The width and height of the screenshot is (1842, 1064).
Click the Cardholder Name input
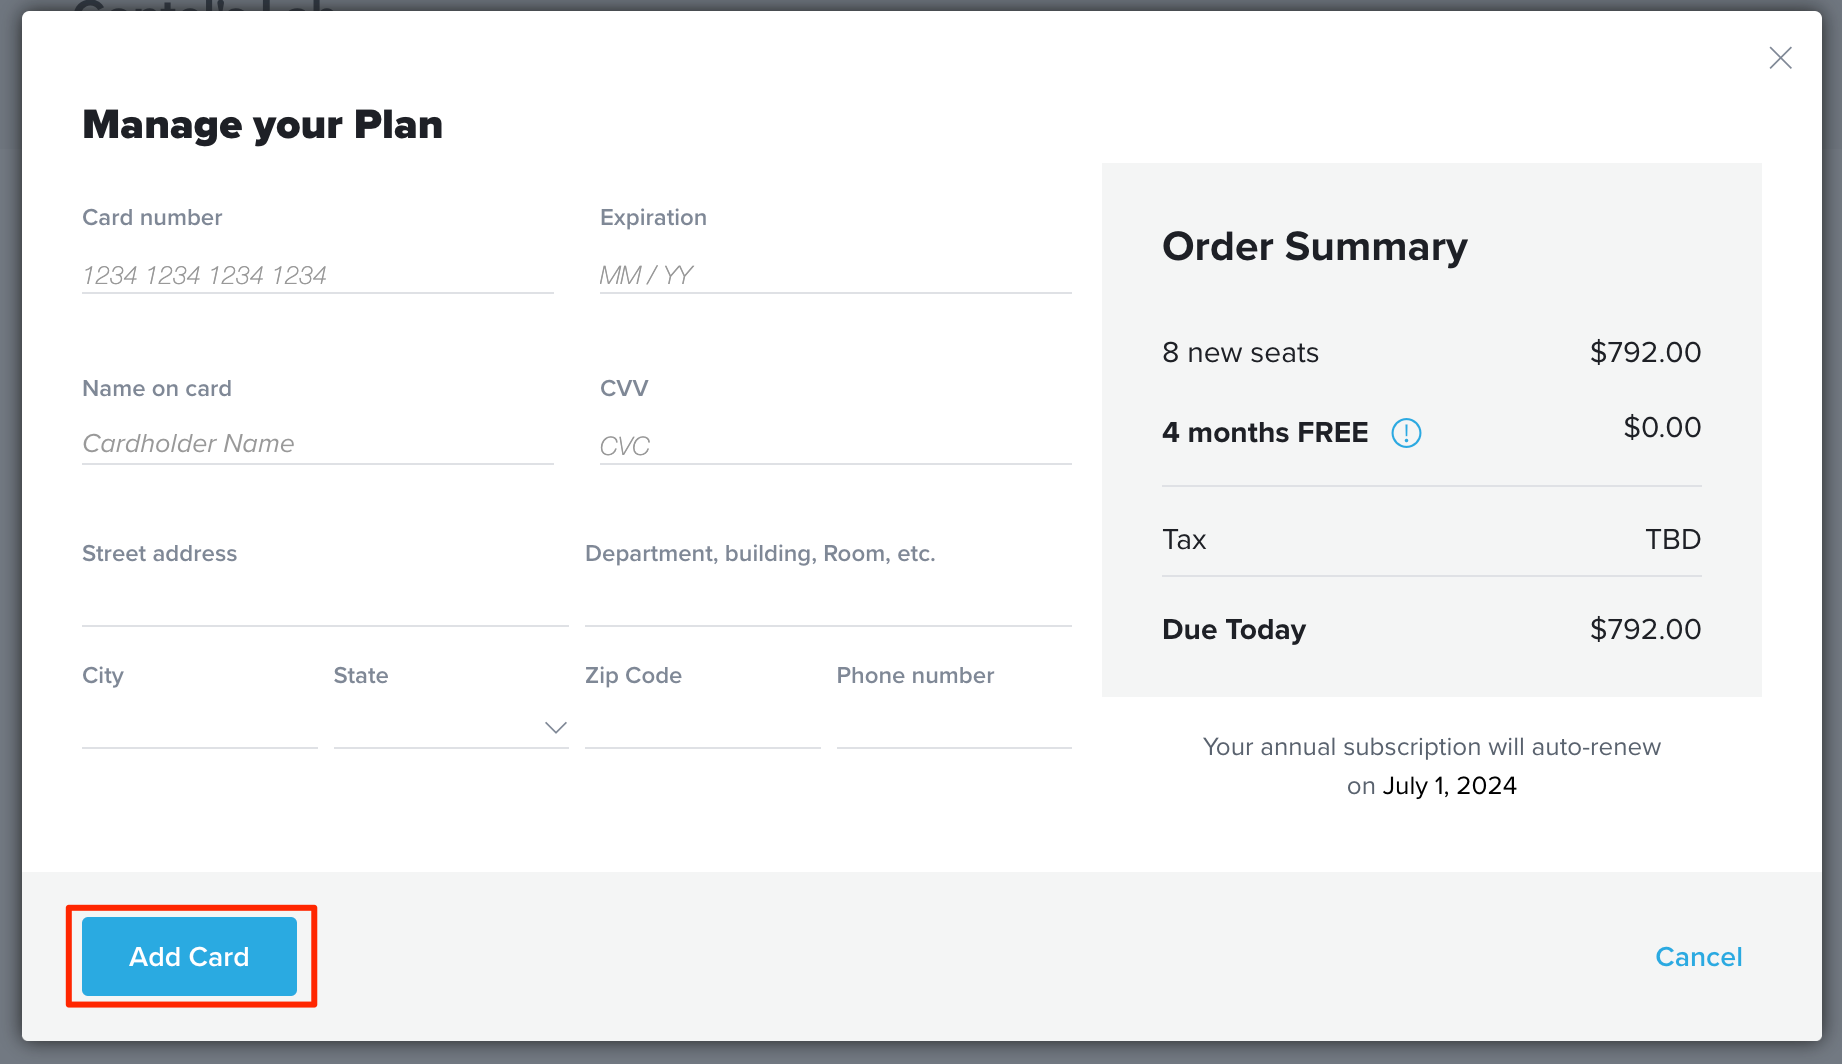[x=318, y=444]
